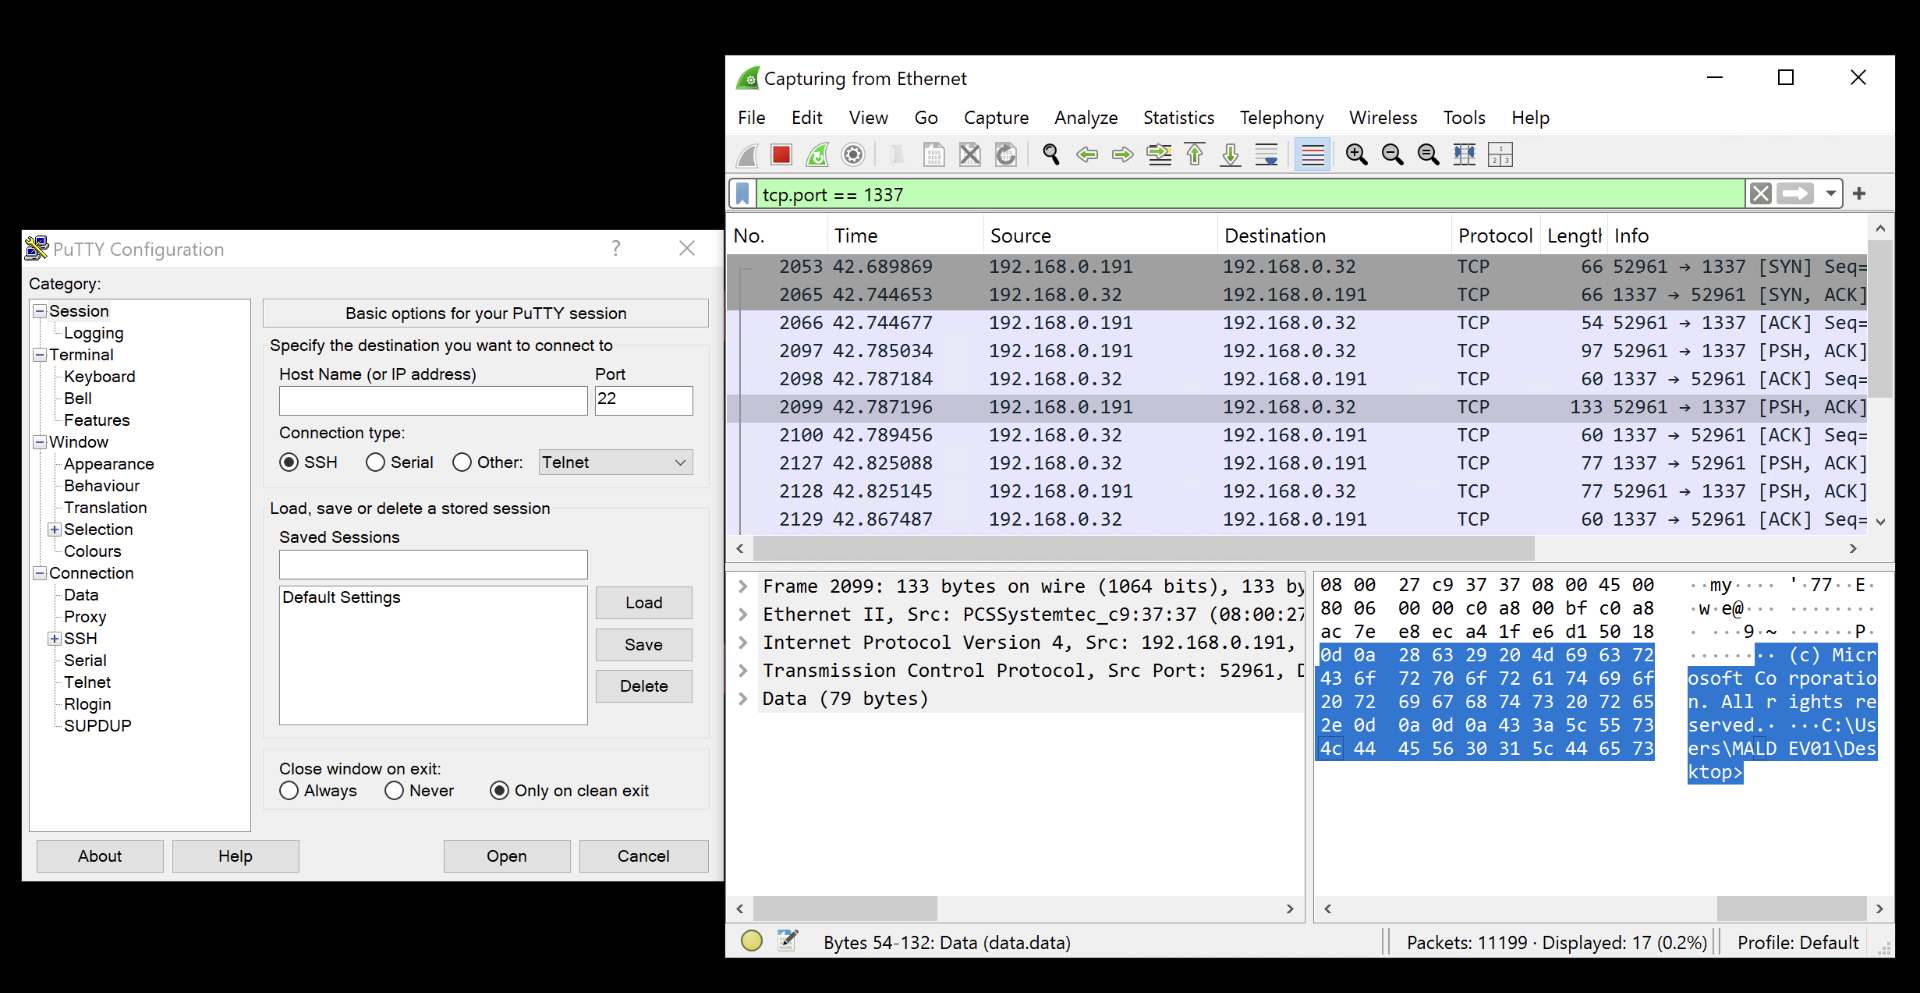The width and height of the screenshot is (1920, 993).
Task: Go back in packet history arrow
Action: (x=1087, y=155)
